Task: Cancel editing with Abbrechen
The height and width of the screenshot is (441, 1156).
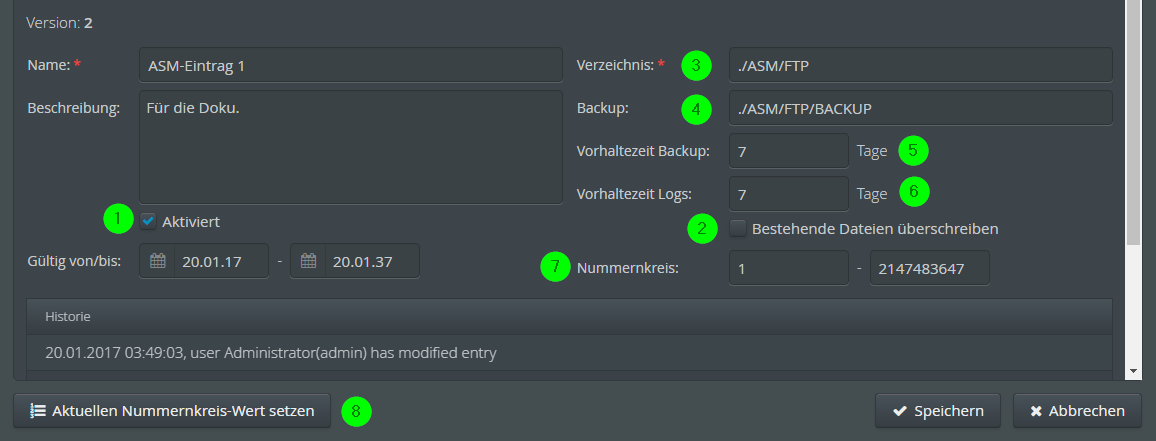Action: pos(1077,411)
